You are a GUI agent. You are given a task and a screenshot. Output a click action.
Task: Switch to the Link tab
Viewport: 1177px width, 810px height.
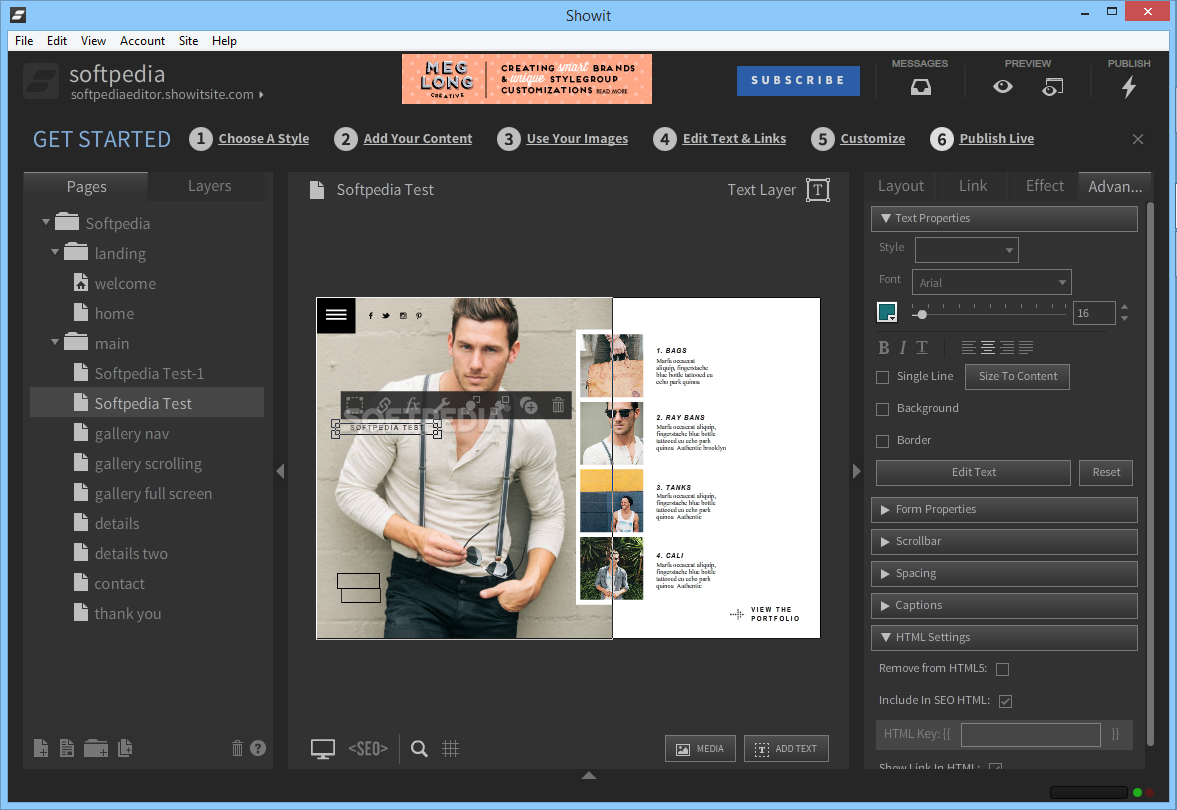tap(973, 186)
